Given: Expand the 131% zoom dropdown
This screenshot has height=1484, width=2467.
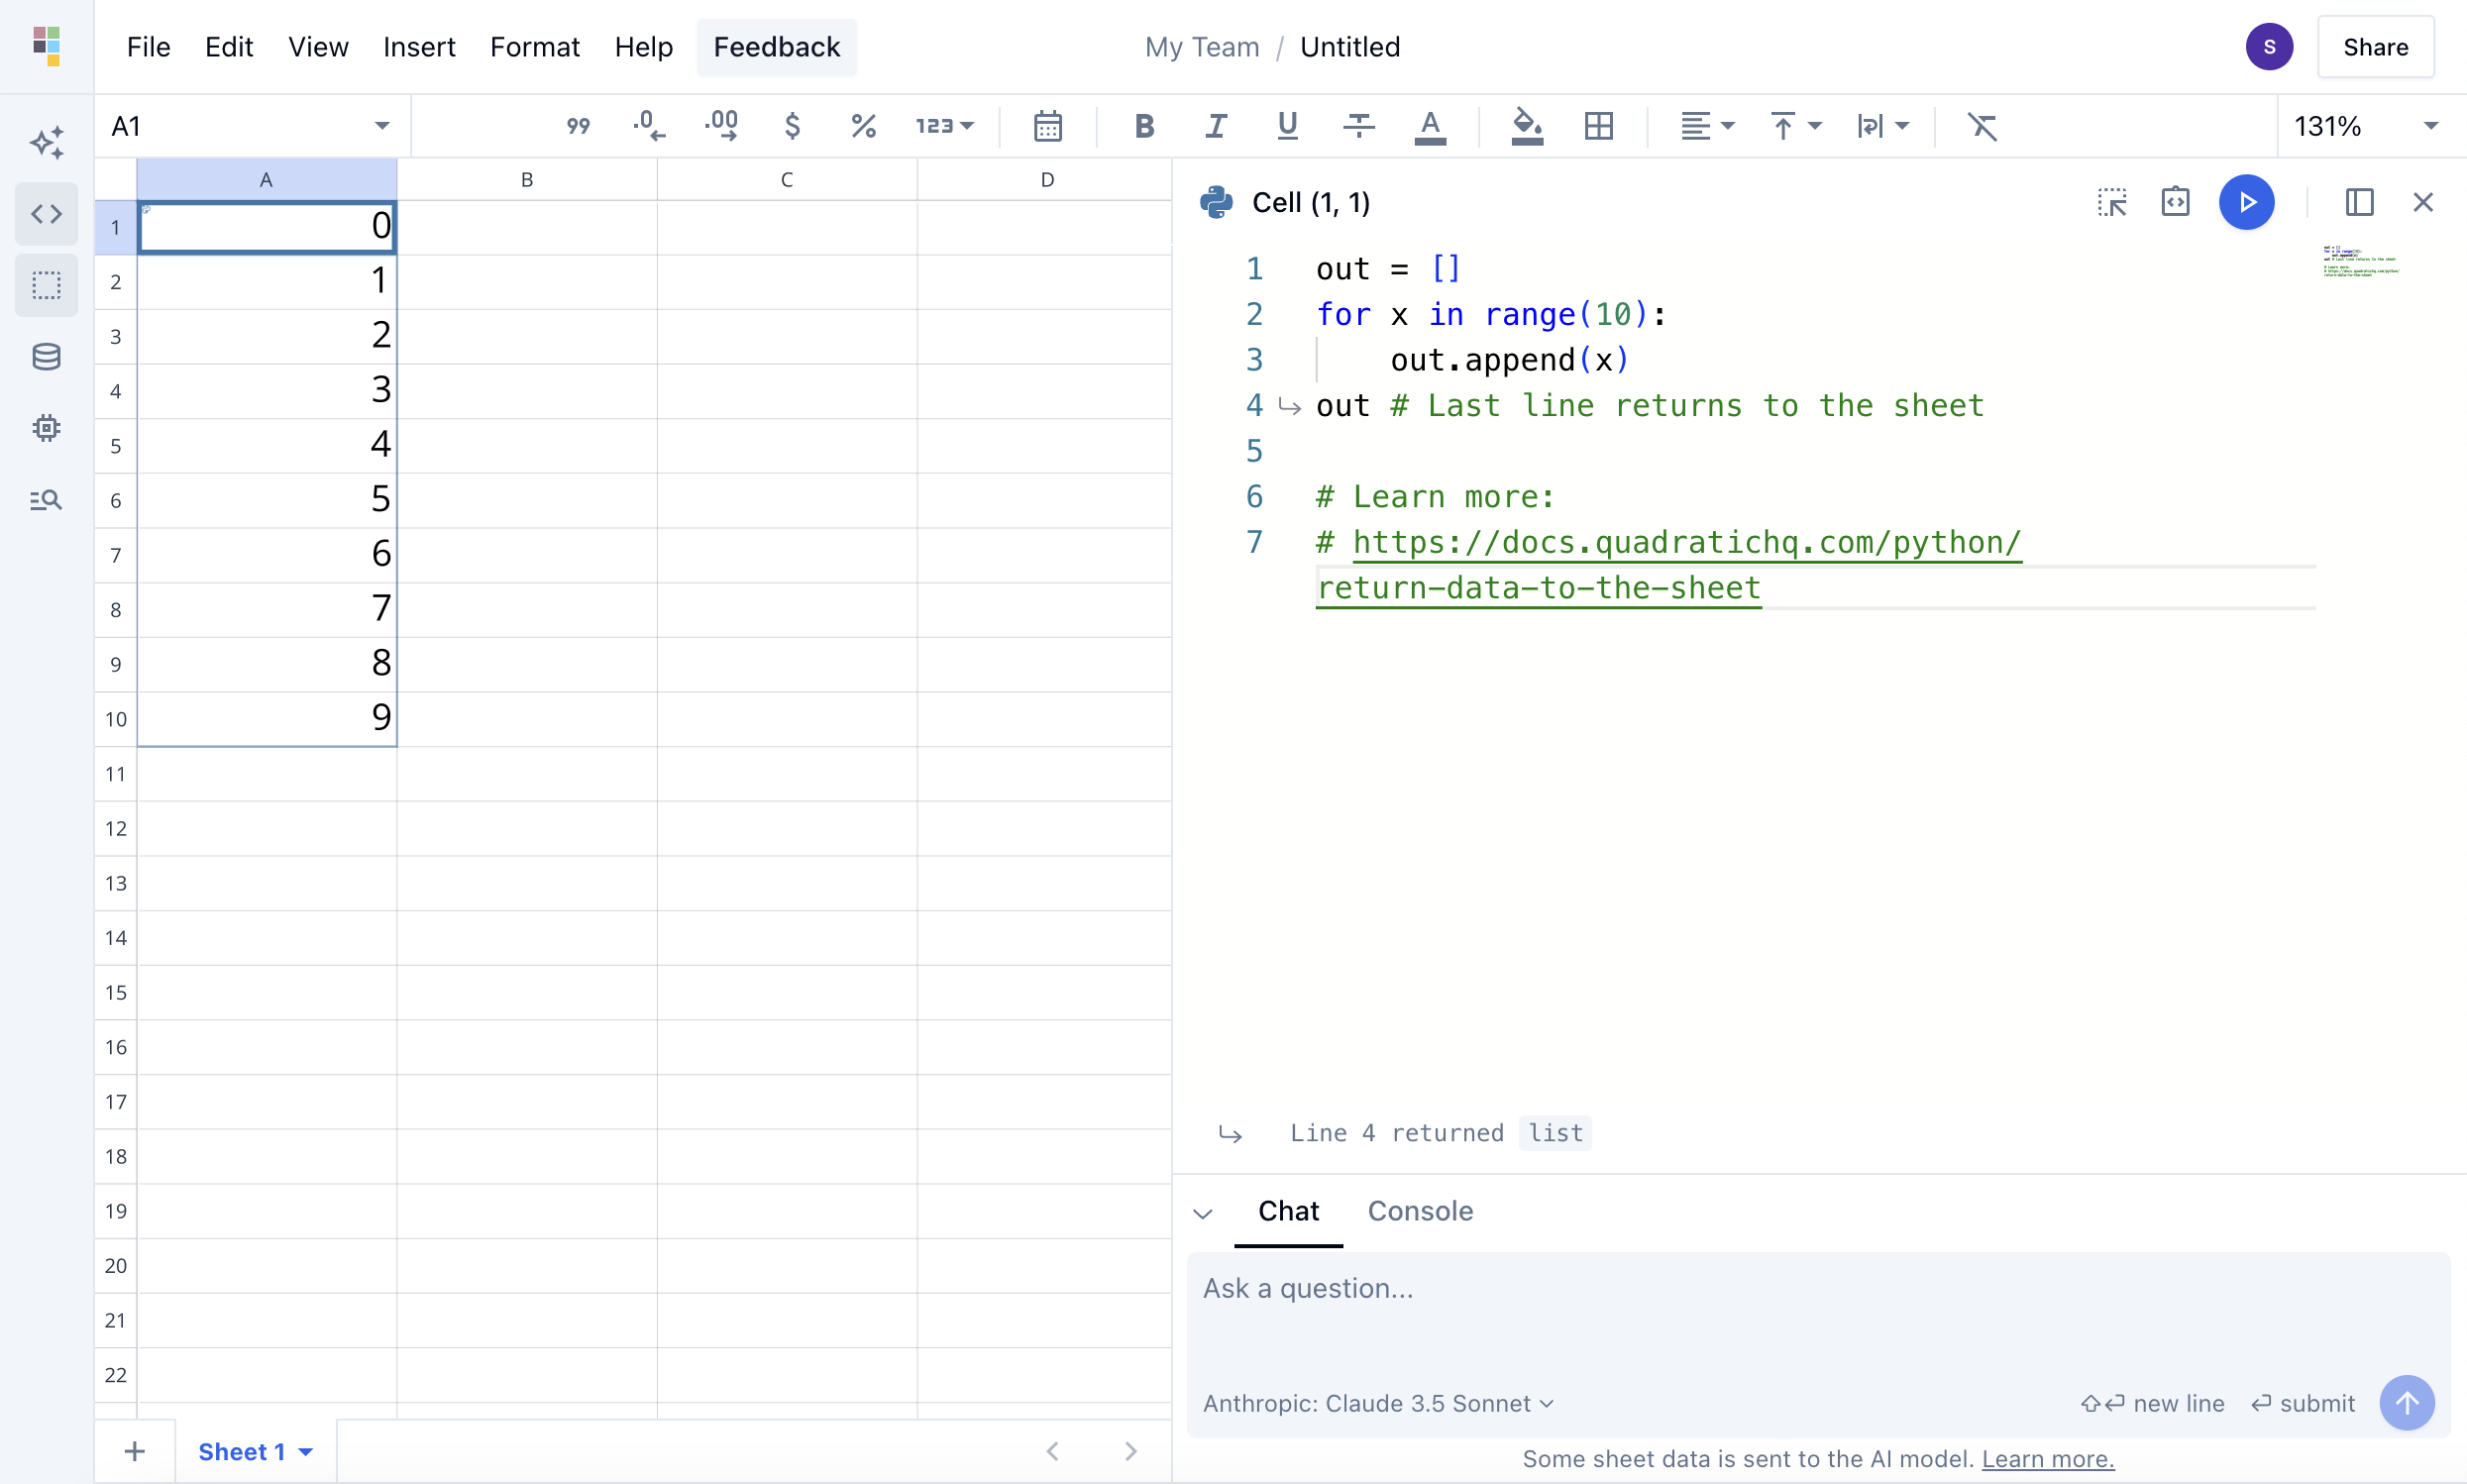Looking at the screenshot, I should (2430, 126).
